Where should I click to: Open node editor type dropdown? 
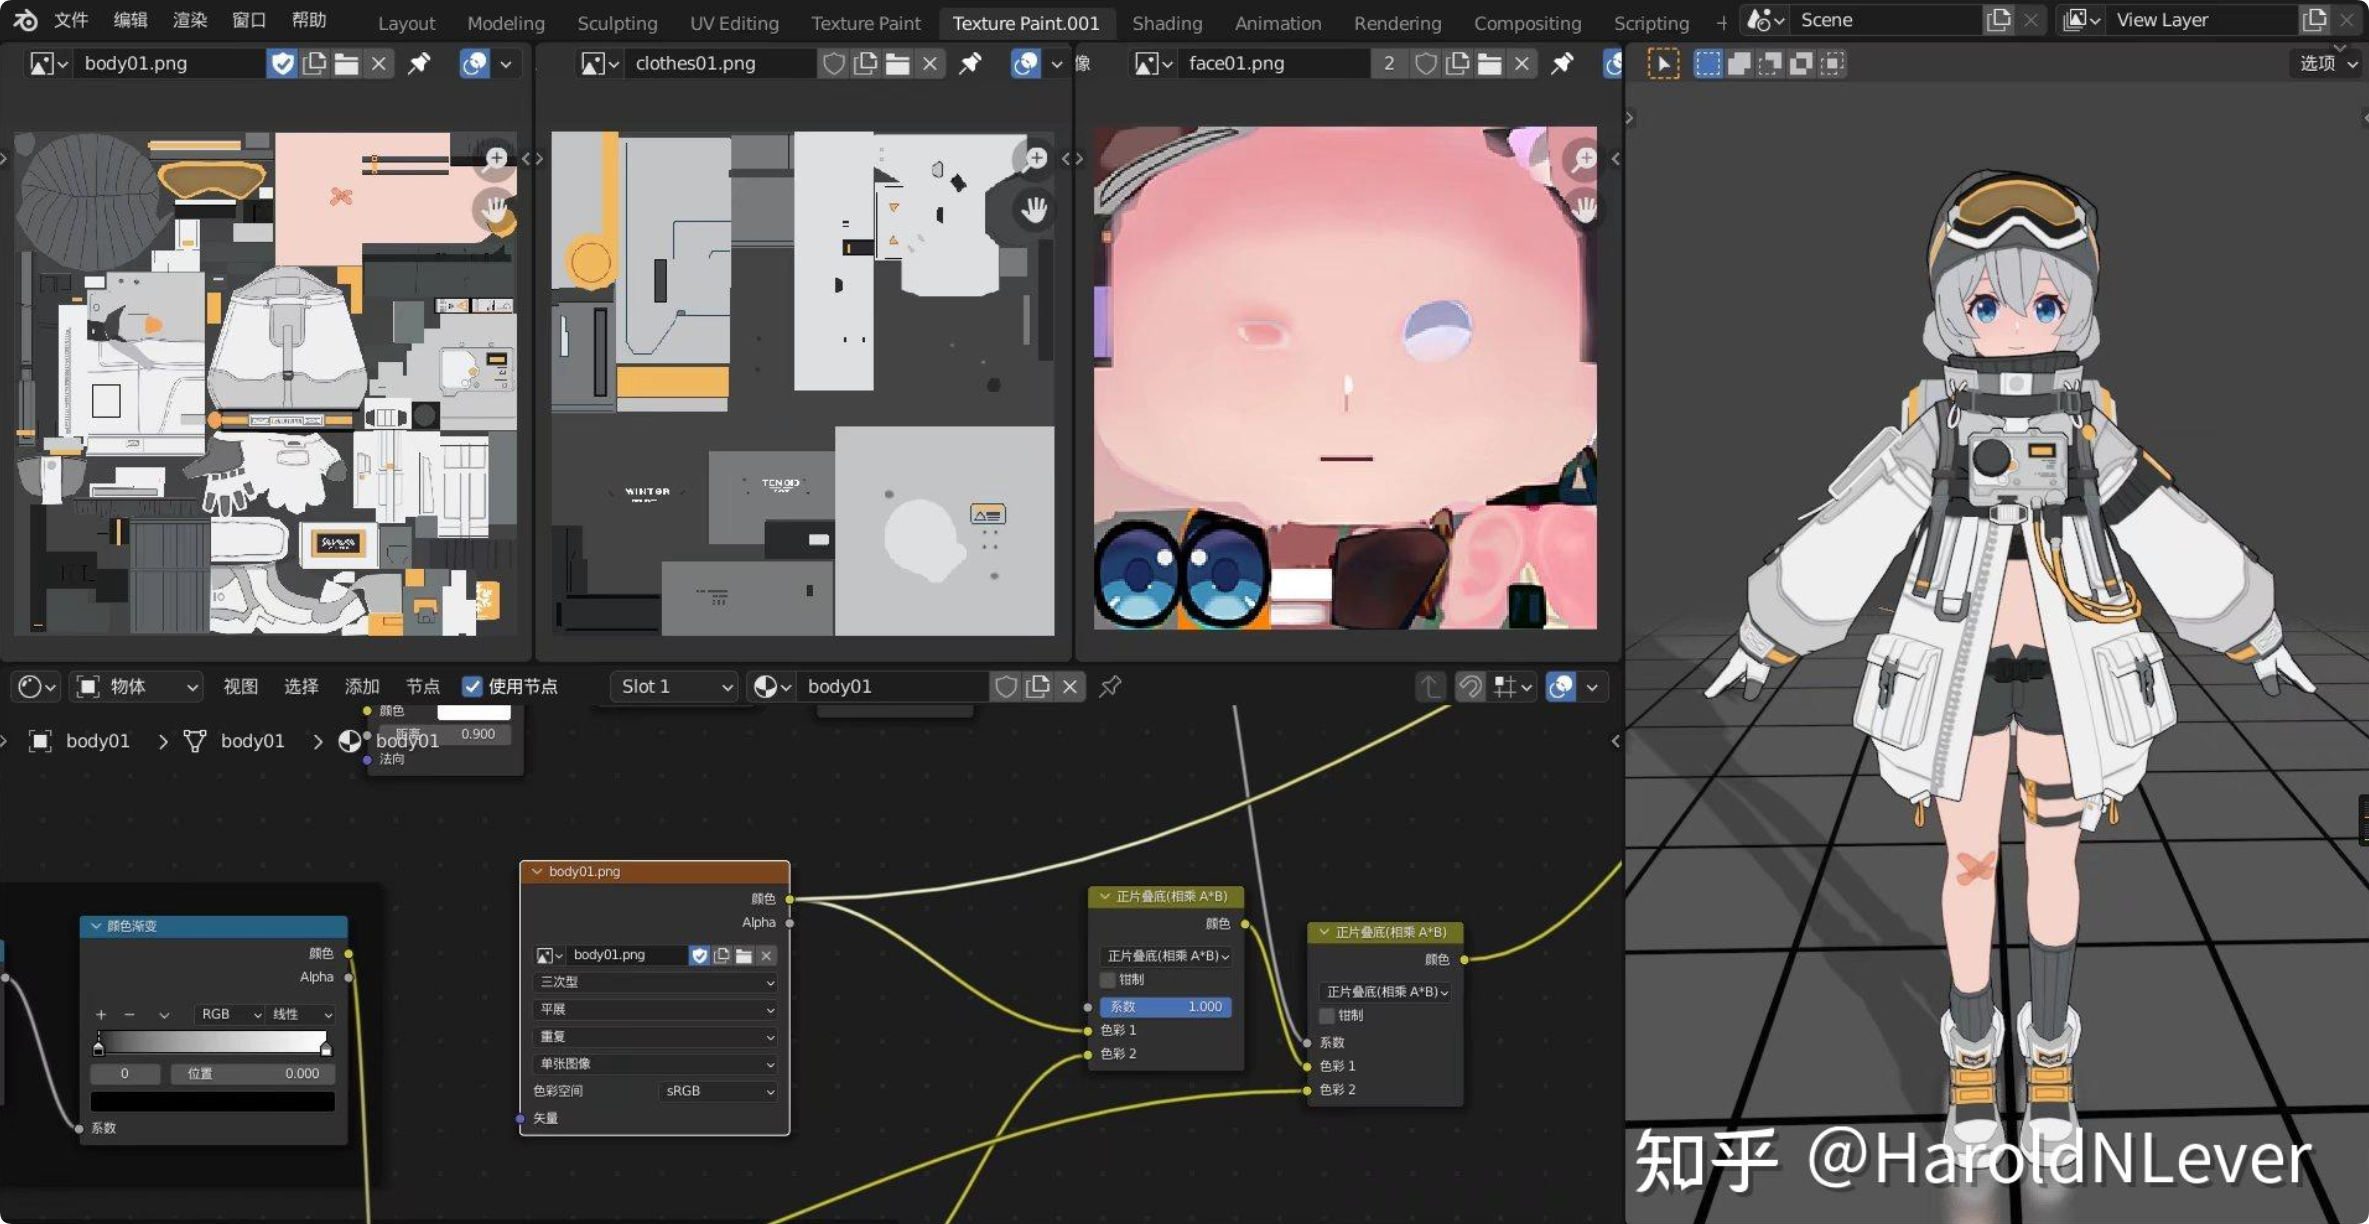tap(36, 687)
